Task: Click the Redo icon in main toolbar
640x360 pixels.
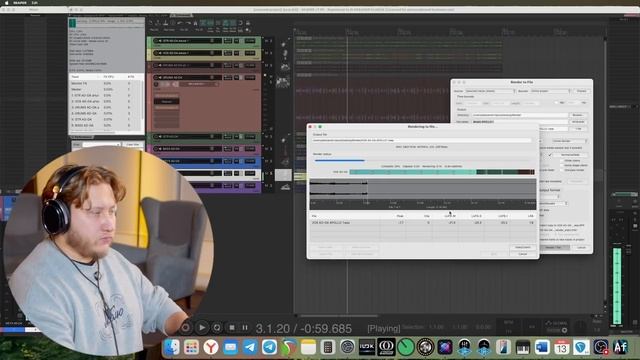Action: (x=188, y=23)
